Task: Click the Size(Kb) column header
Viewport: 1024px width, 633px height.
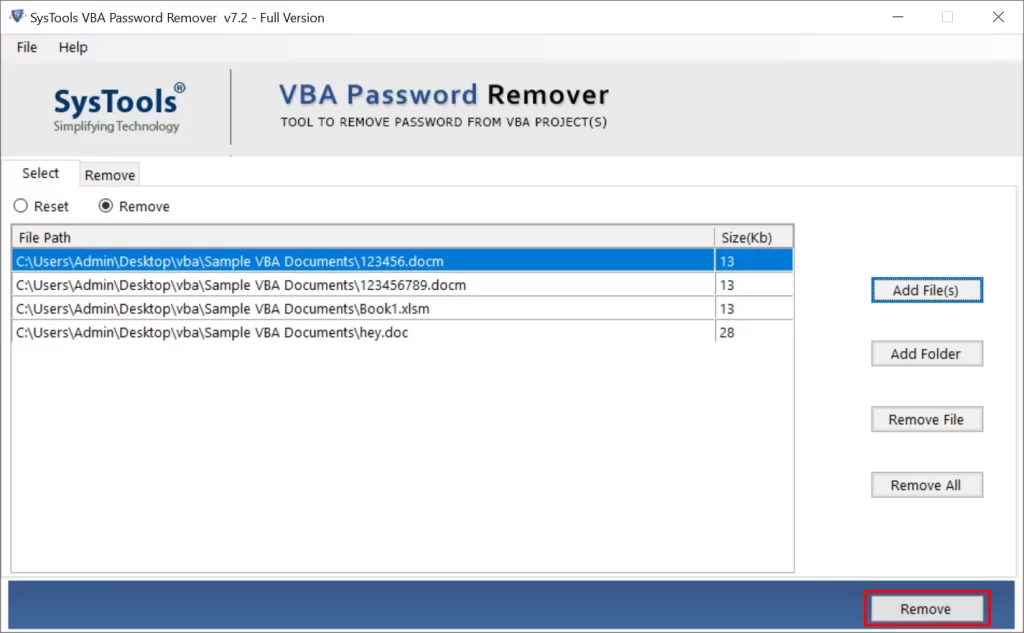Action: (754, 237)
